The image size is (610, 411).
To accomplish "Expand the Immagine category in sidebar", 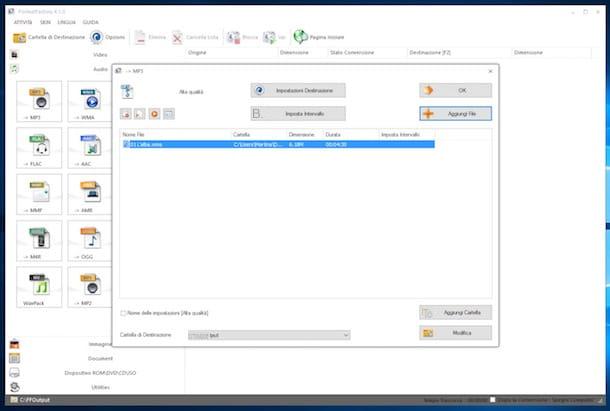I will (100, 344).
